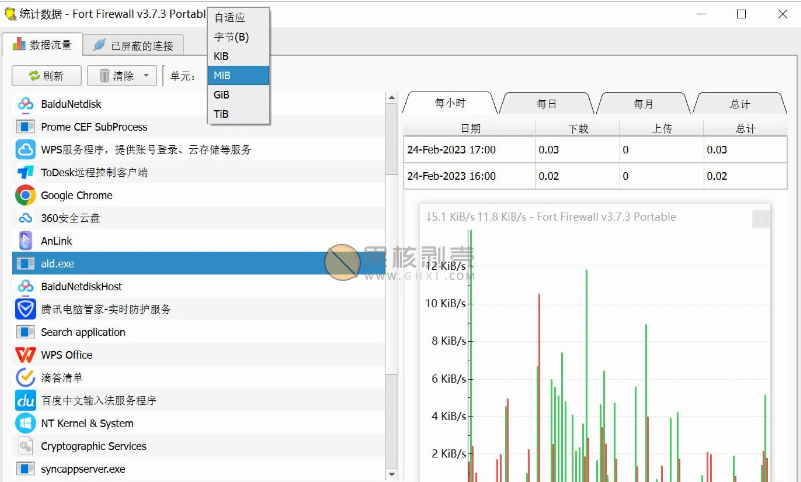Select syncappserver.exe in the app list

point(198,469)
